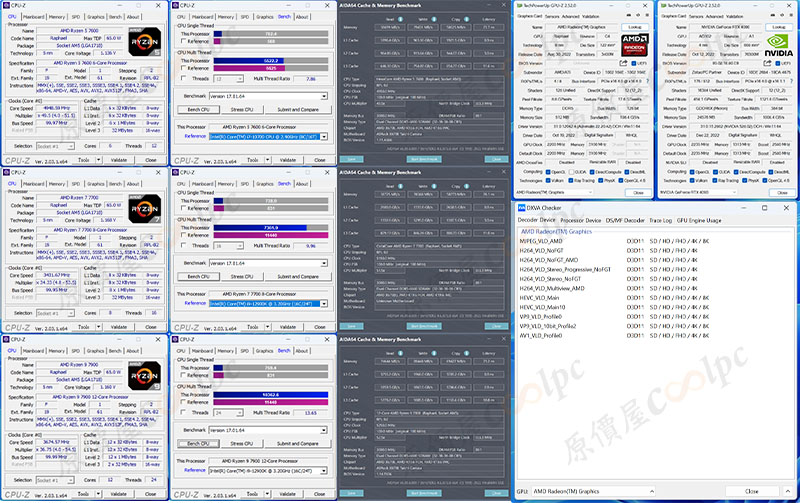This screenshot has width=800, height=503.
Task: Click the BIOS export share icon in AMD GPU-Z
Action: (x=623, y=63)
